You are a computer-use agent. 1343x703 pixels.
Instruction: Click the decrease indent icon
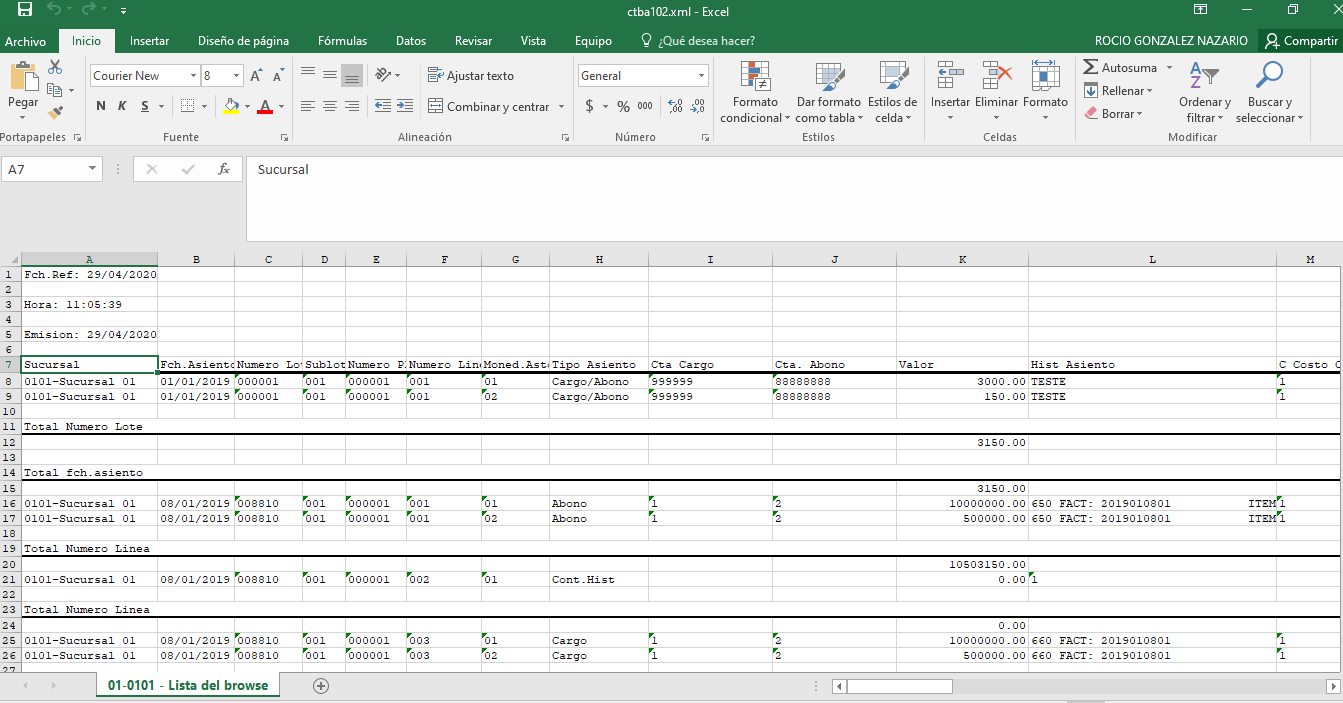(383, 106)
